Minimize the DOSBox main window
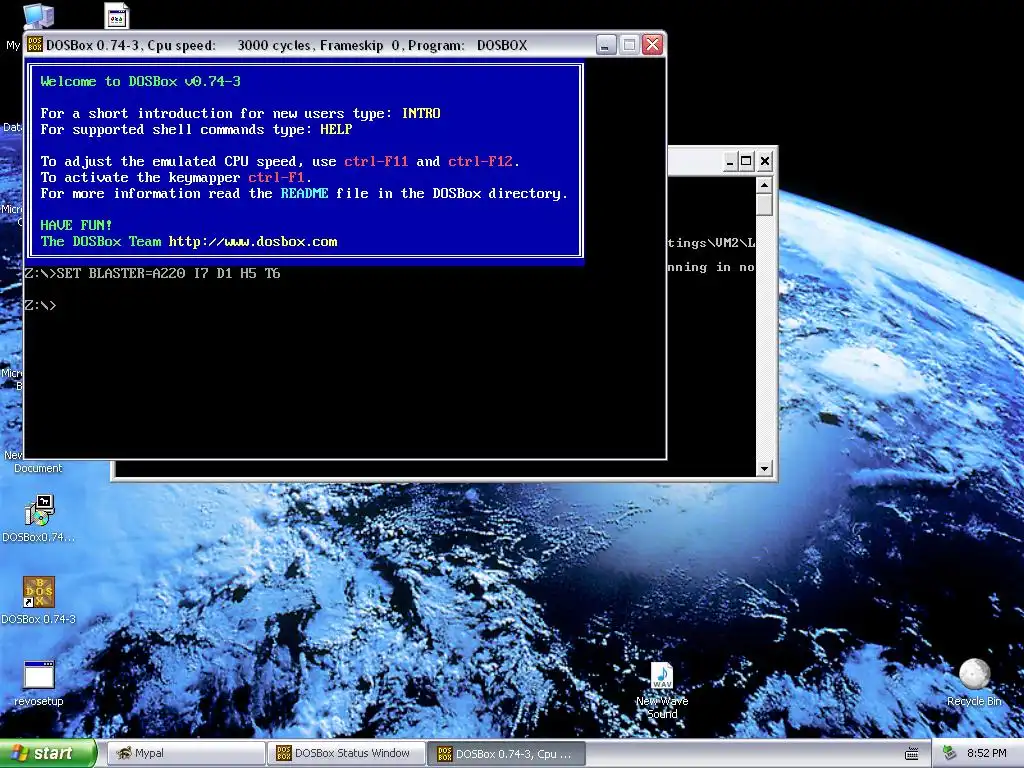Image resolution: width=1024 pixels, height=768 pixels. pos(605,44)
